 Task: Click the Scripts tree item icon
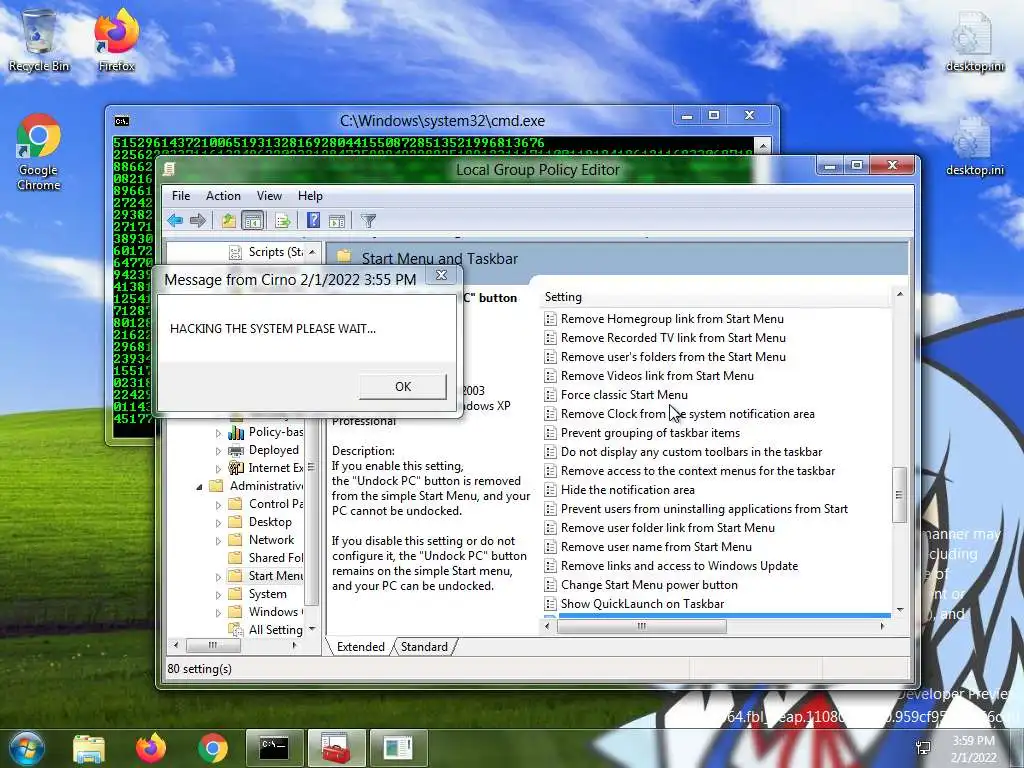(x=235, y=252)
